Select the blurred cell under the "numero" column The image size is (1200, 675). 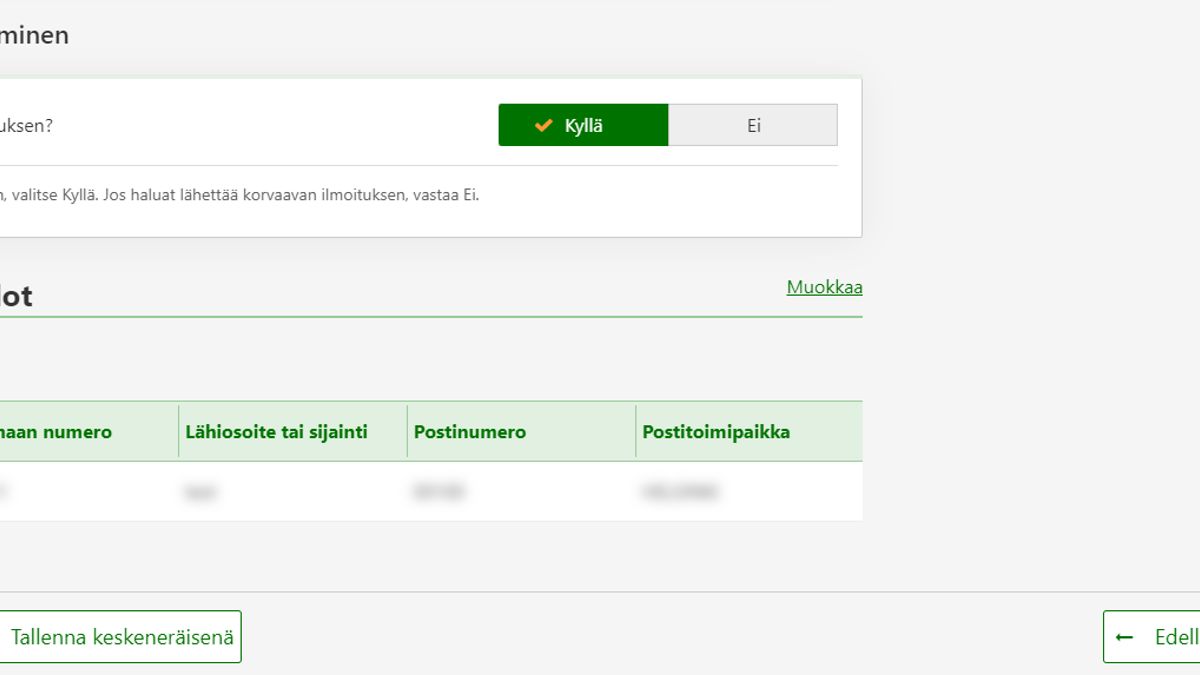click(x=4, y=492)
